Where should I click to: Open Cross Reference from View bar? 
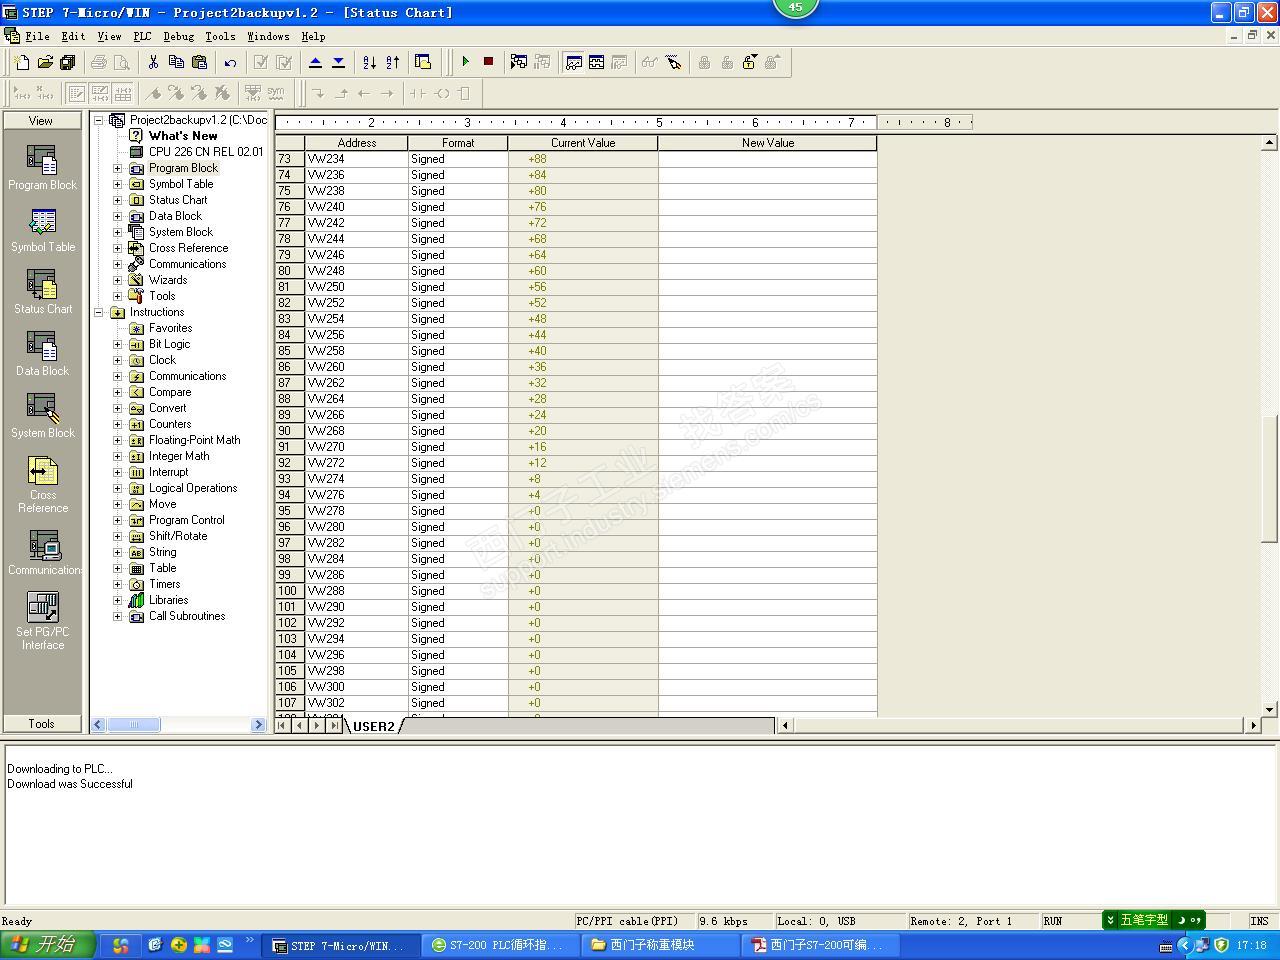(x=42, y=484)
